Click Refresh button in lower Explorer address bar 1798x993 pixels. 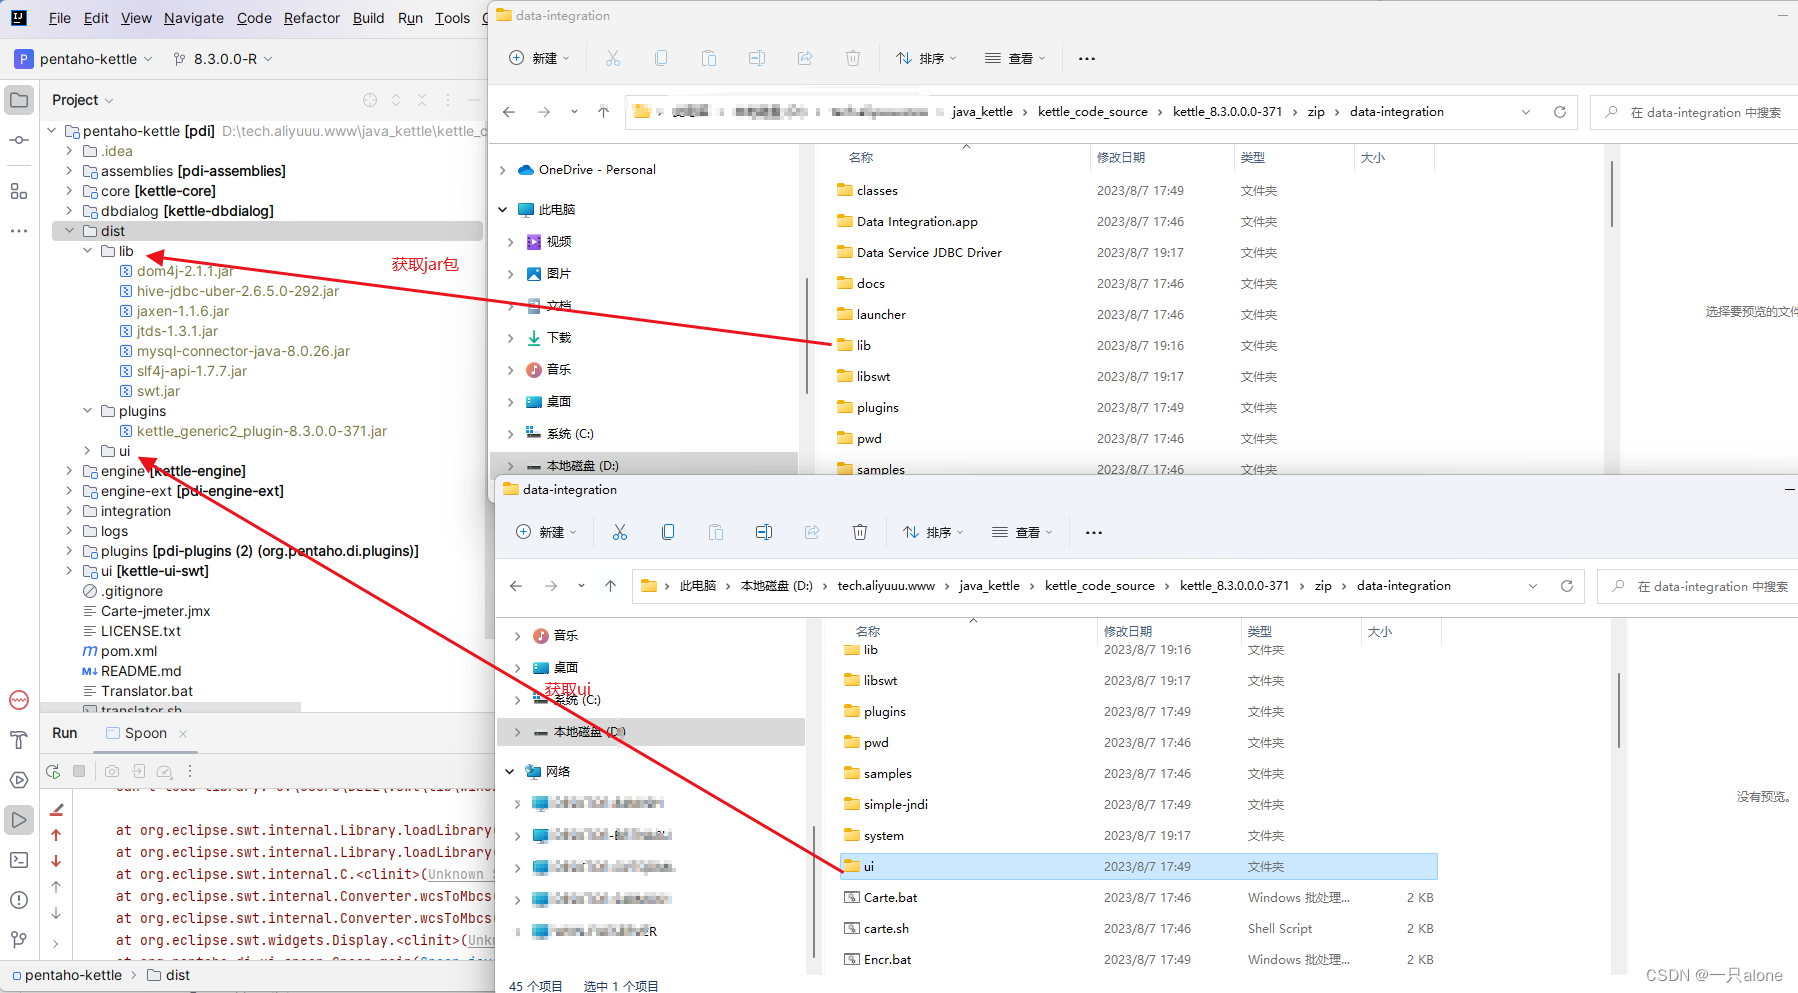point(1567,586)
